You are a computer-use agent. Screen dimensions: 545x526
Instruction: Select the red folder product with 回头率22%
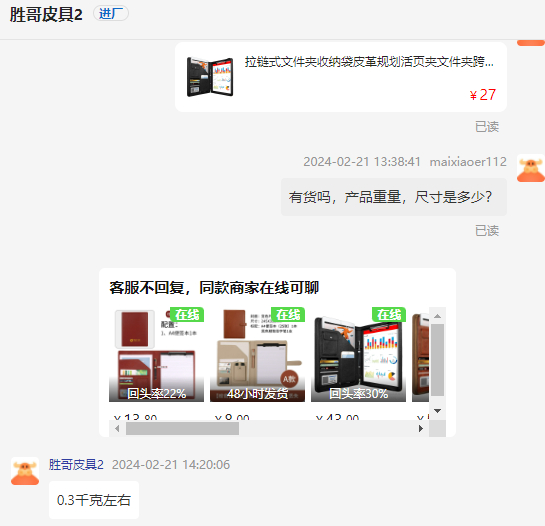point(156,355)
